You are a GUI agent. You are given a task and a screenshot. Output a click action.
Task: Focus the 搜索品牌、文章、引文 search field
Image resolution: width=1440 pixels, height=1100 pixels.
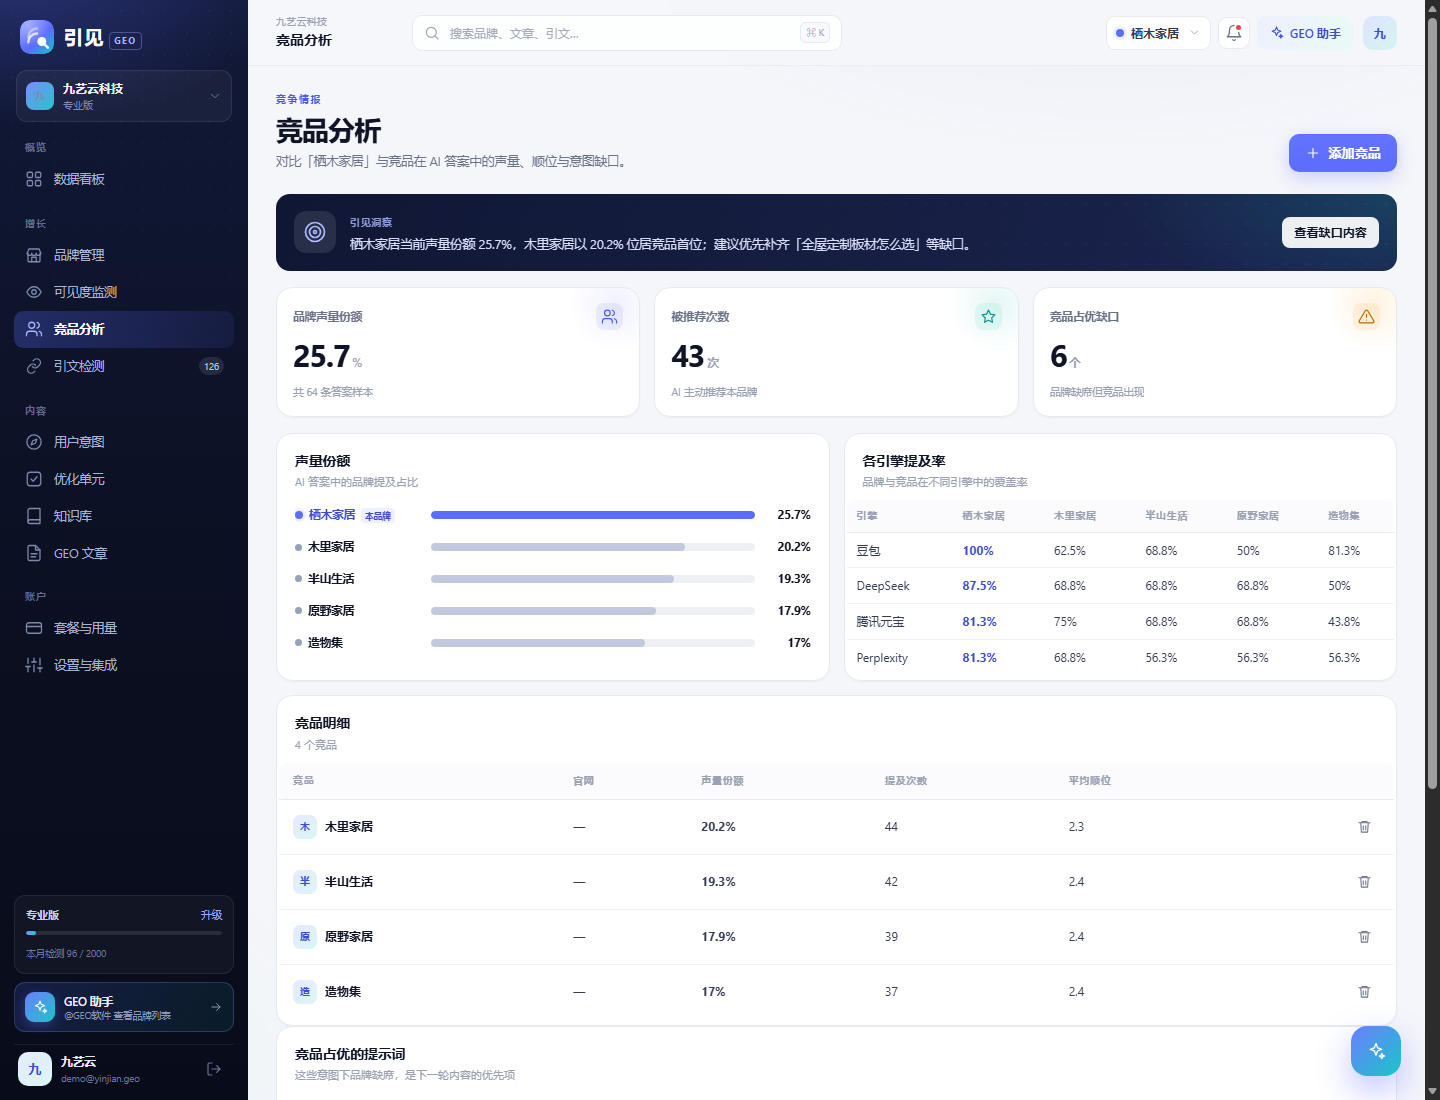point(627,33)
